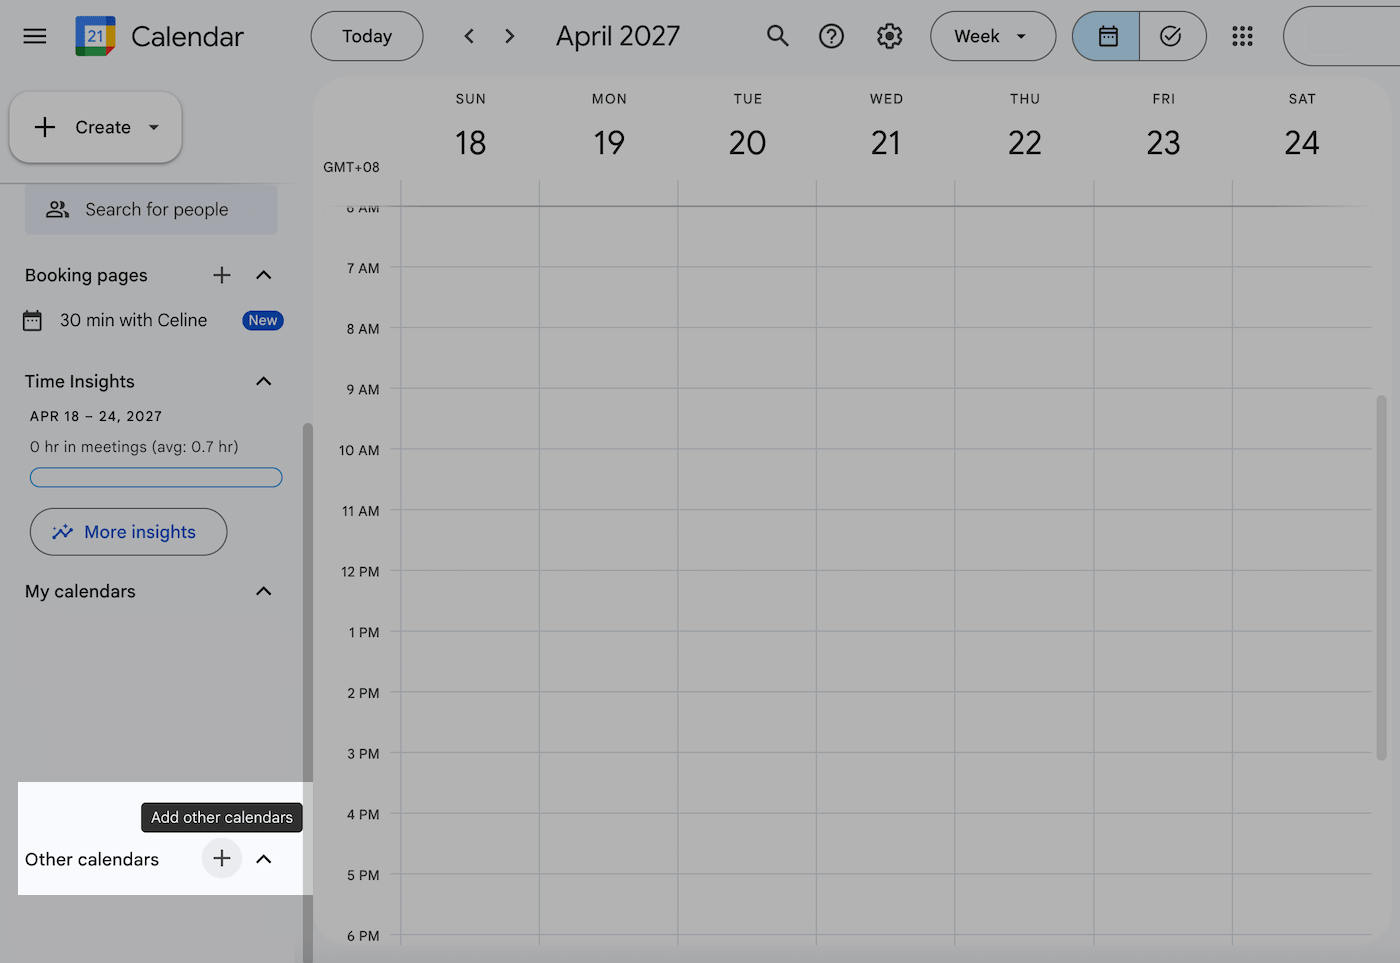This screenshot has height=963, width=1400.
Task: Open More insights
Action: (128, 531)
